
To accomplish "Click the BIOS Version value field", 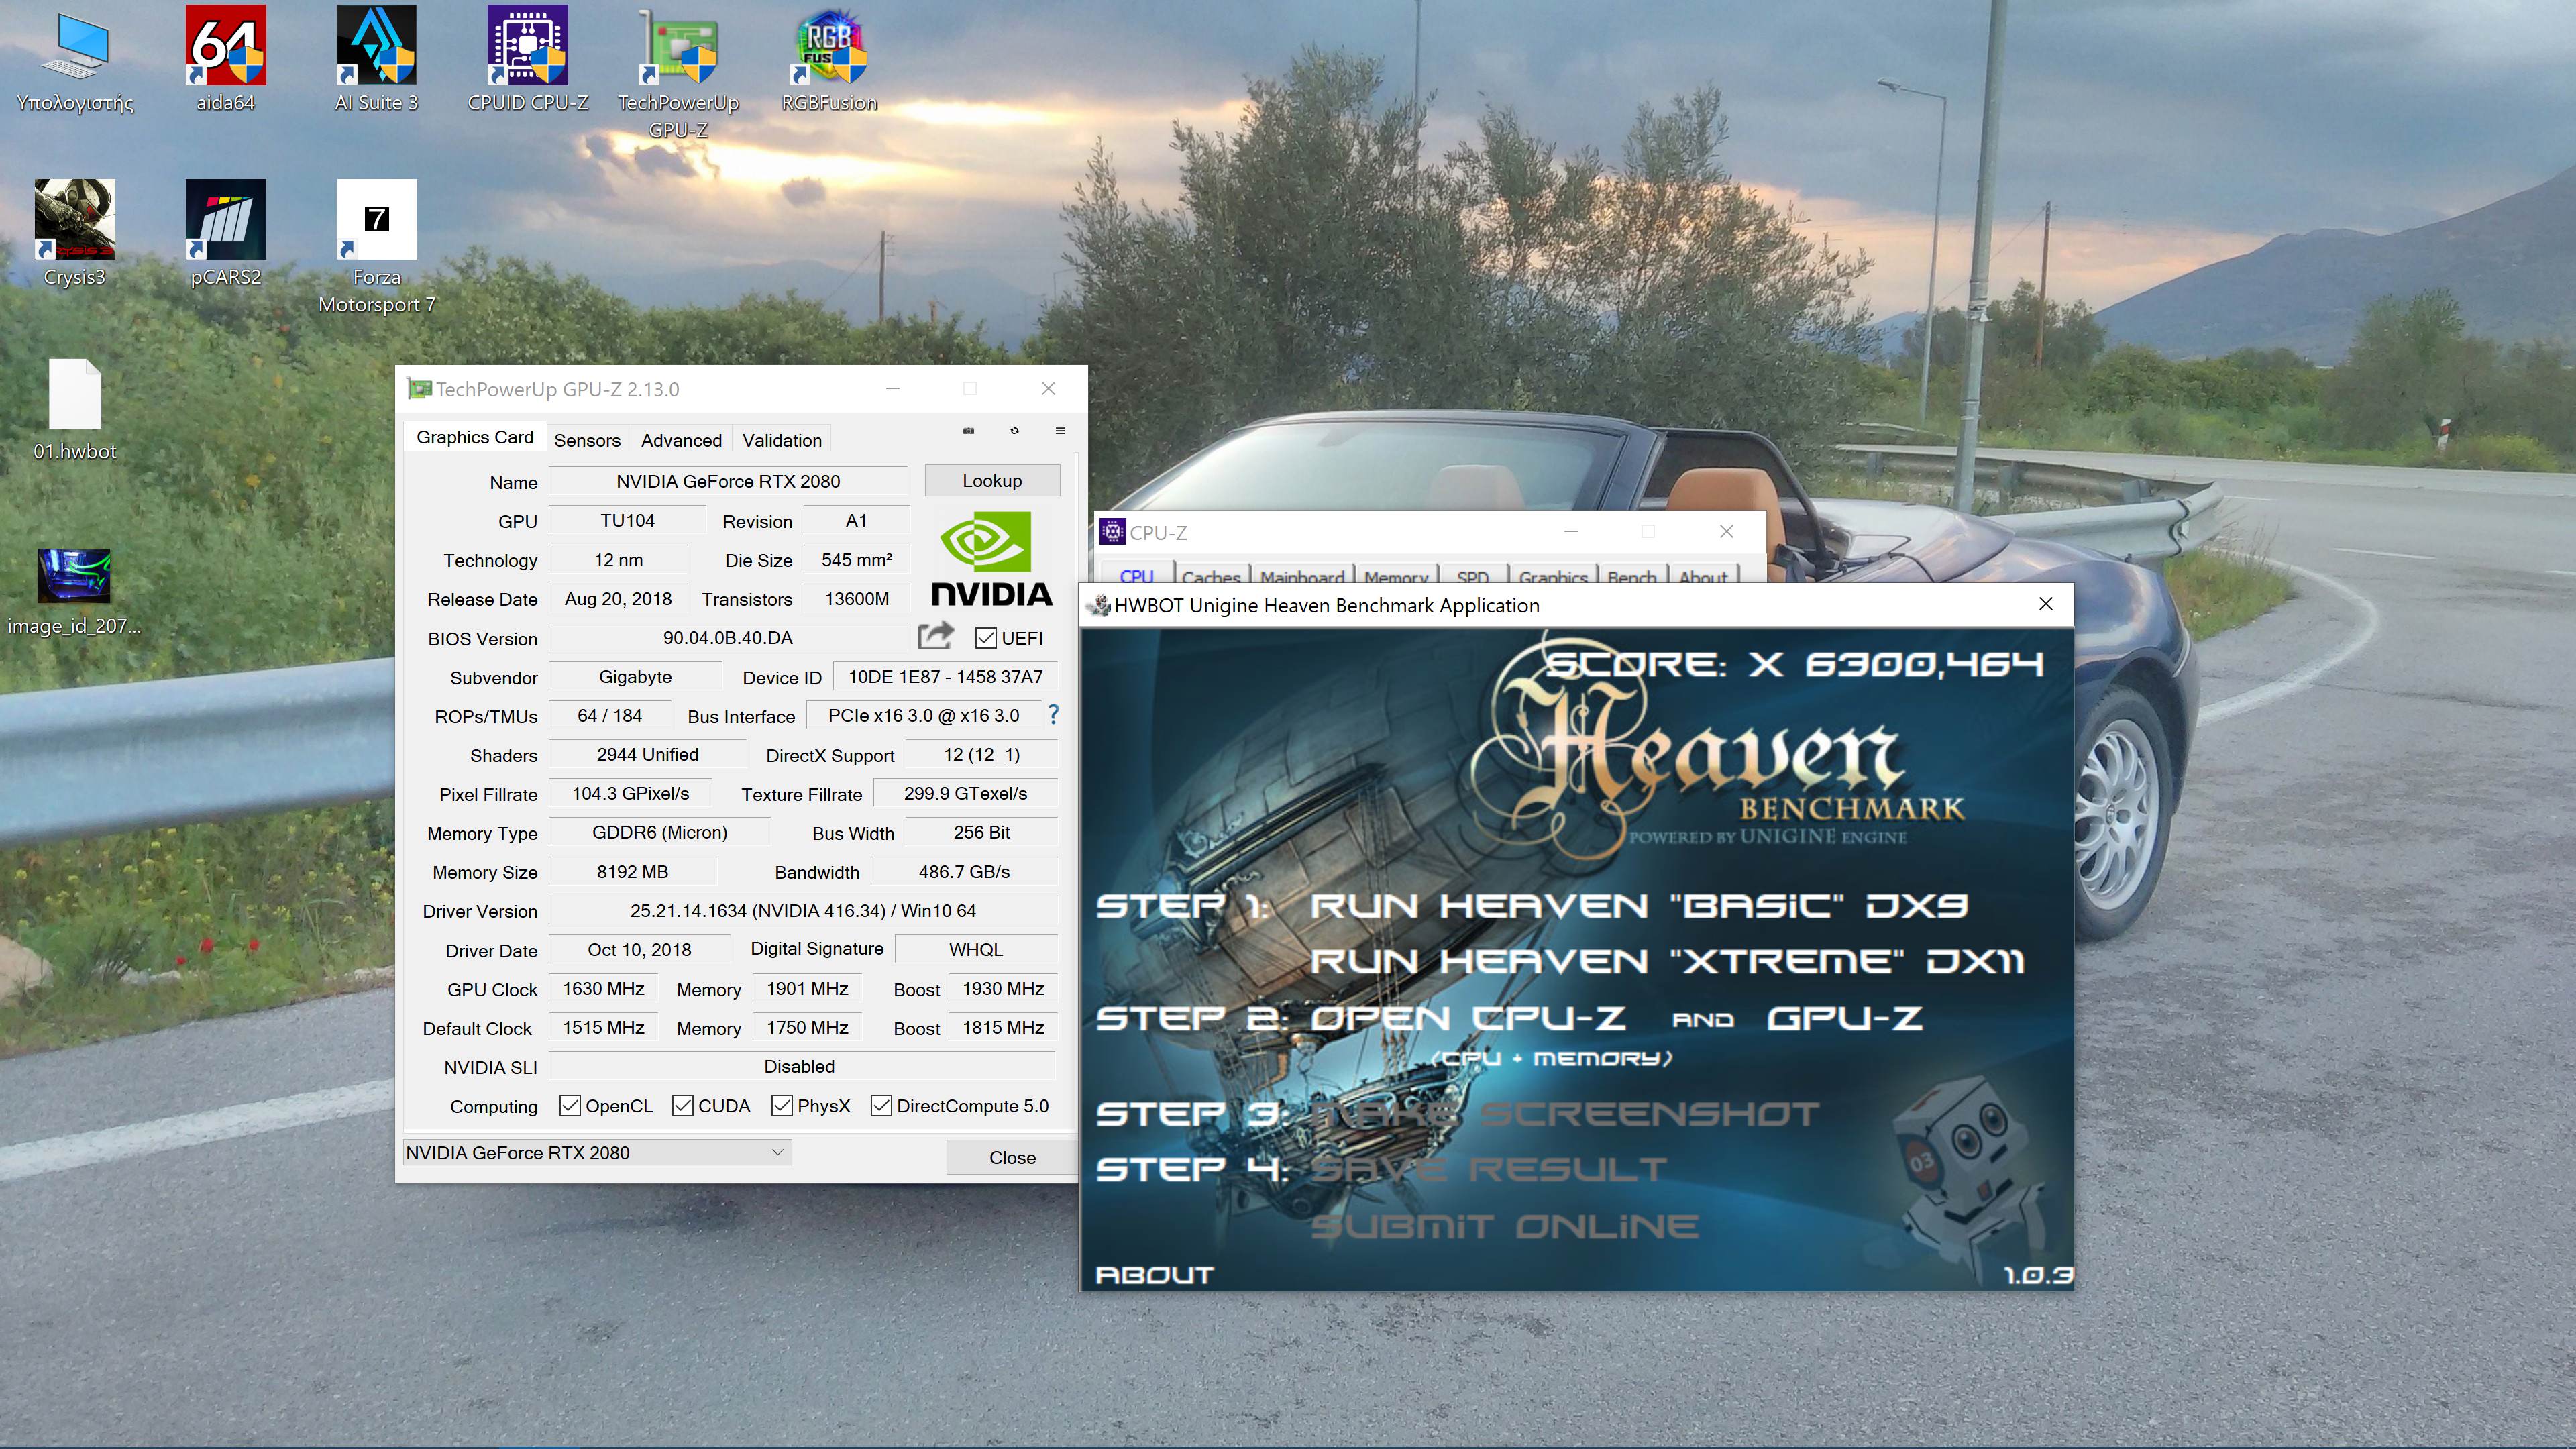I will [728, 638].
